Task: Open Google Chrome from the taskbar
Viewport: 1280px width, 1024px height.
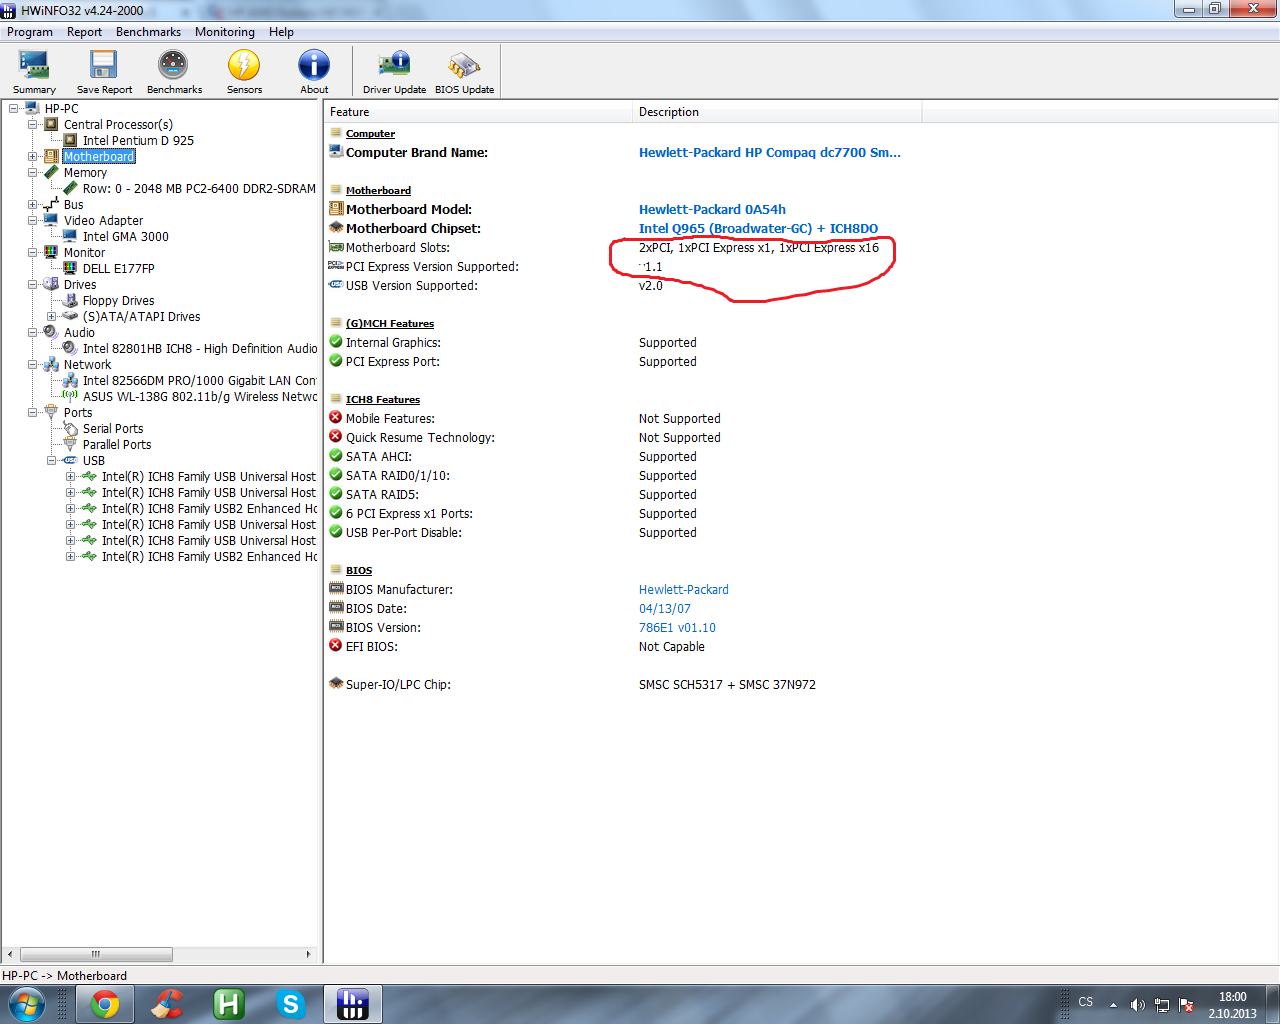Action: (105, 1004)
